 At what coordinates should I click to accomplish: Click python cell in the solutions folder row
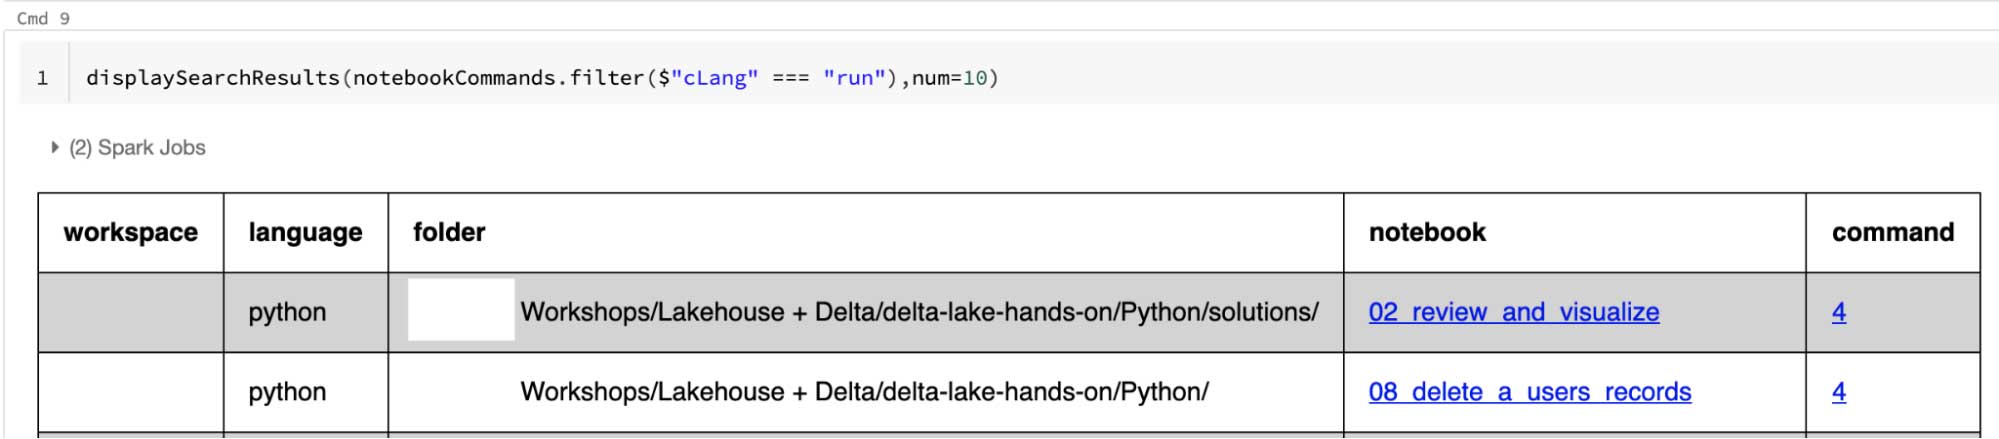[x=287, y=312]
